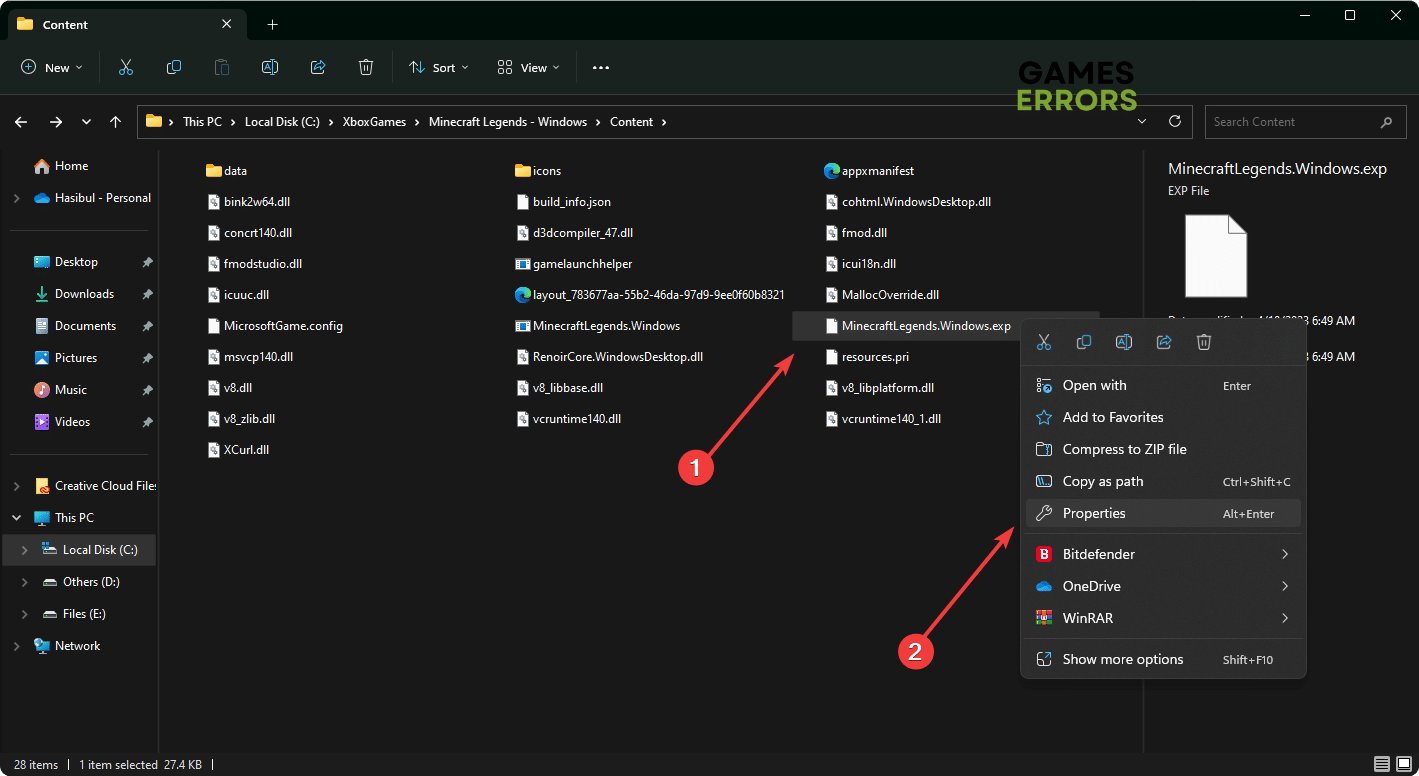The width and height of the screenshot is (1419, 776).
Task: Click the Rename icon in the context menu
Action: 1124,342
